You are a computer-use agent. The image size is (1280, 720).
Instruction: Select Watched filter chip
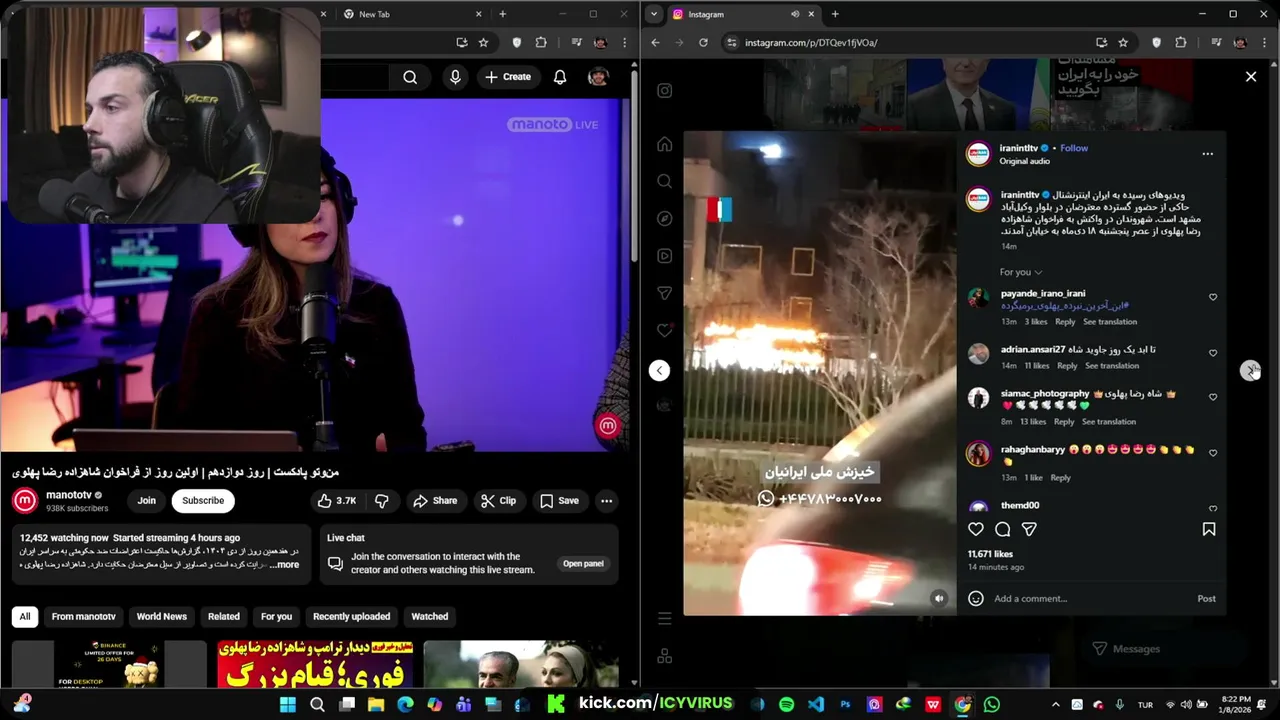click(x=430, y=616)
